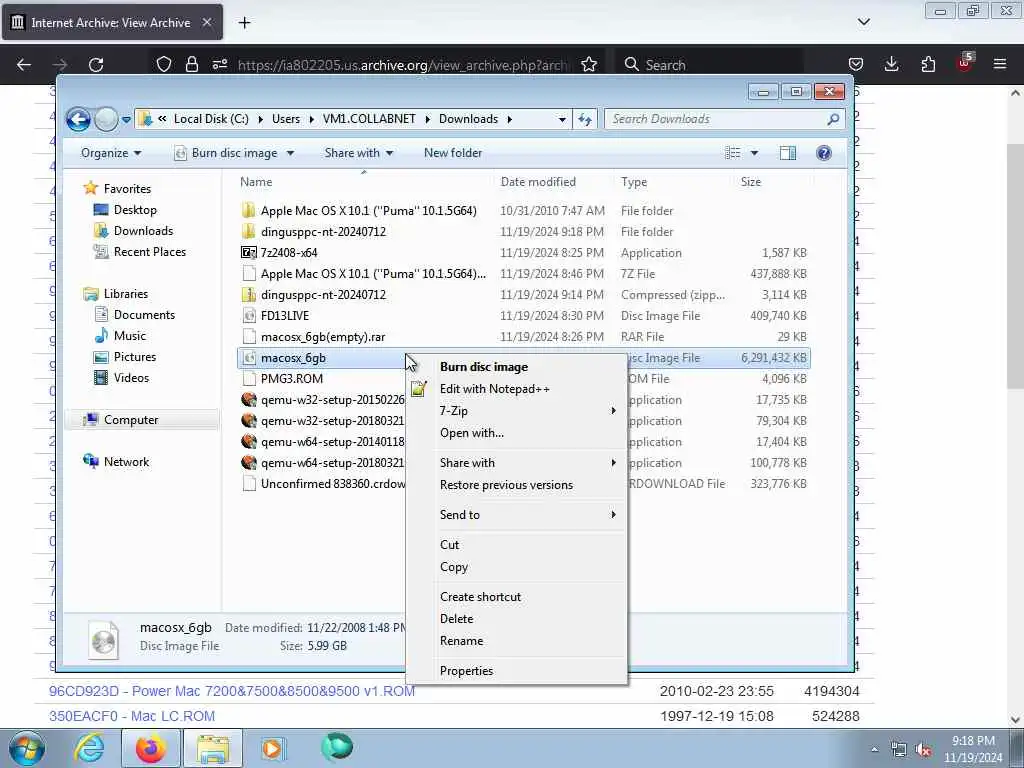Select Desktop in Favorites
The width and height of the screenshot is (1024, 768).
click(x=135, y=210)
